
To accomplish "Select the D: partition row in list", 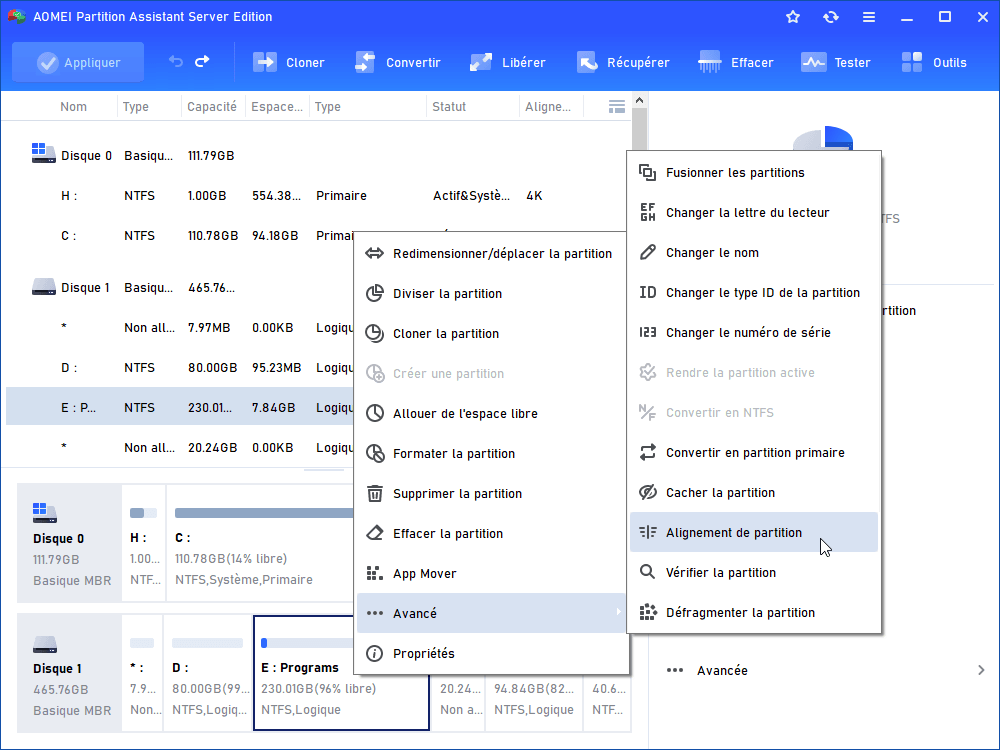I will 179,368.
